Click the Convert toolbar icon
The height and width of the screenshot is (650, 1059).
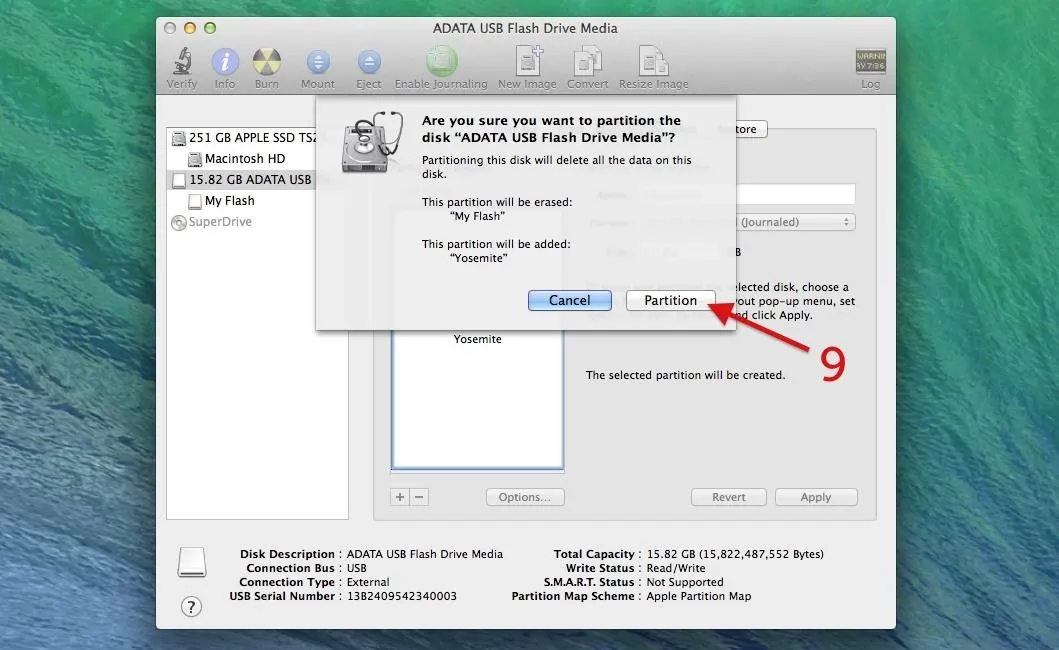point(588,61)
